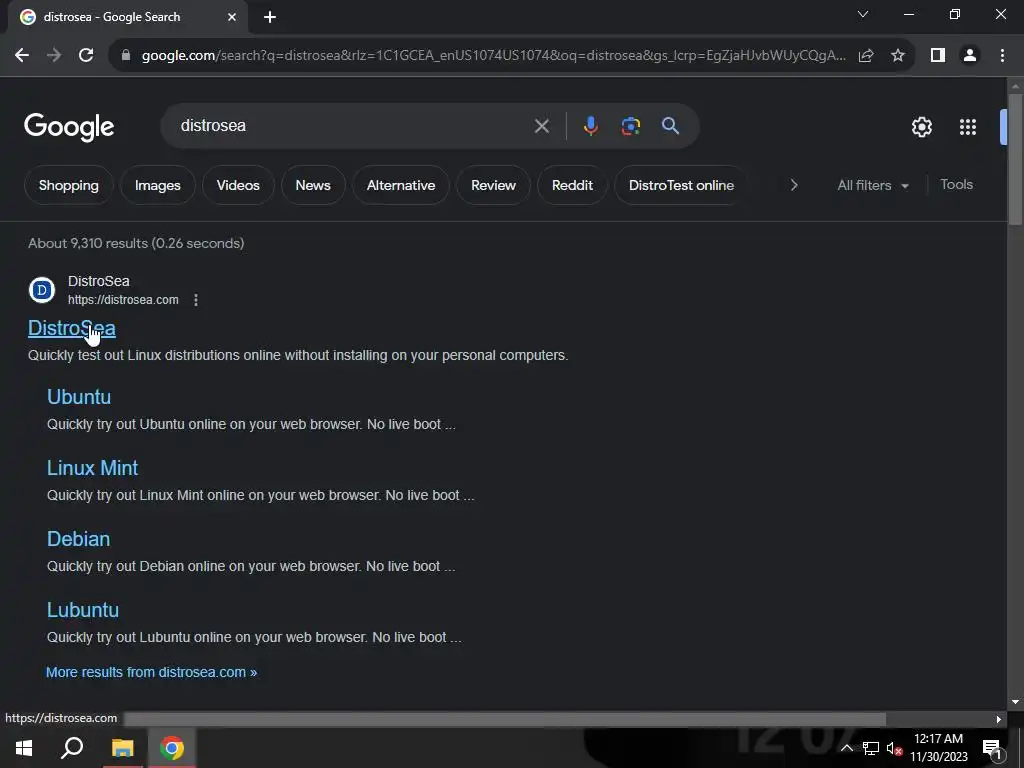Open a new tab with plus button

click(x=270, y=18)
